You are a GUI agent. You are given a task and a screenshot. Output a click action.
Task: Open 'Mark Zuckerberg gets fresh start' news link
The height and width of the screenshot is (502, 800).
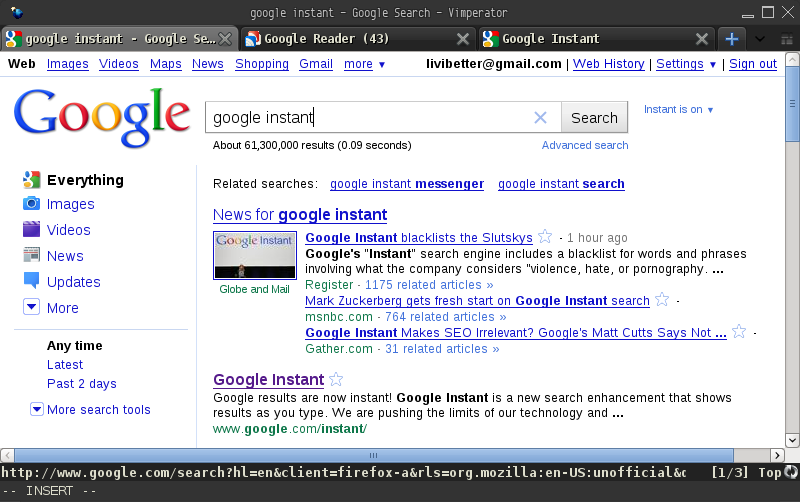pos(477,300)
